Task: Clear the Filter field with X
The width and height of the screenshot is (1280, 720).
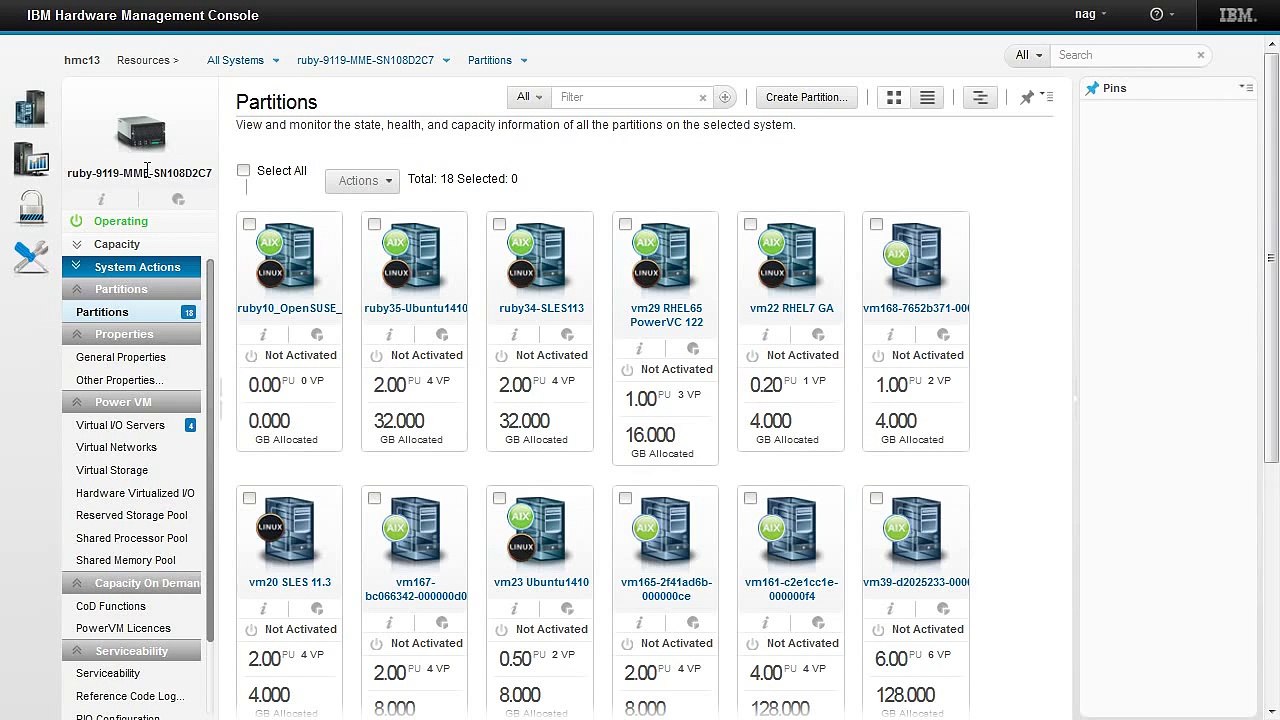Action: 702,97
